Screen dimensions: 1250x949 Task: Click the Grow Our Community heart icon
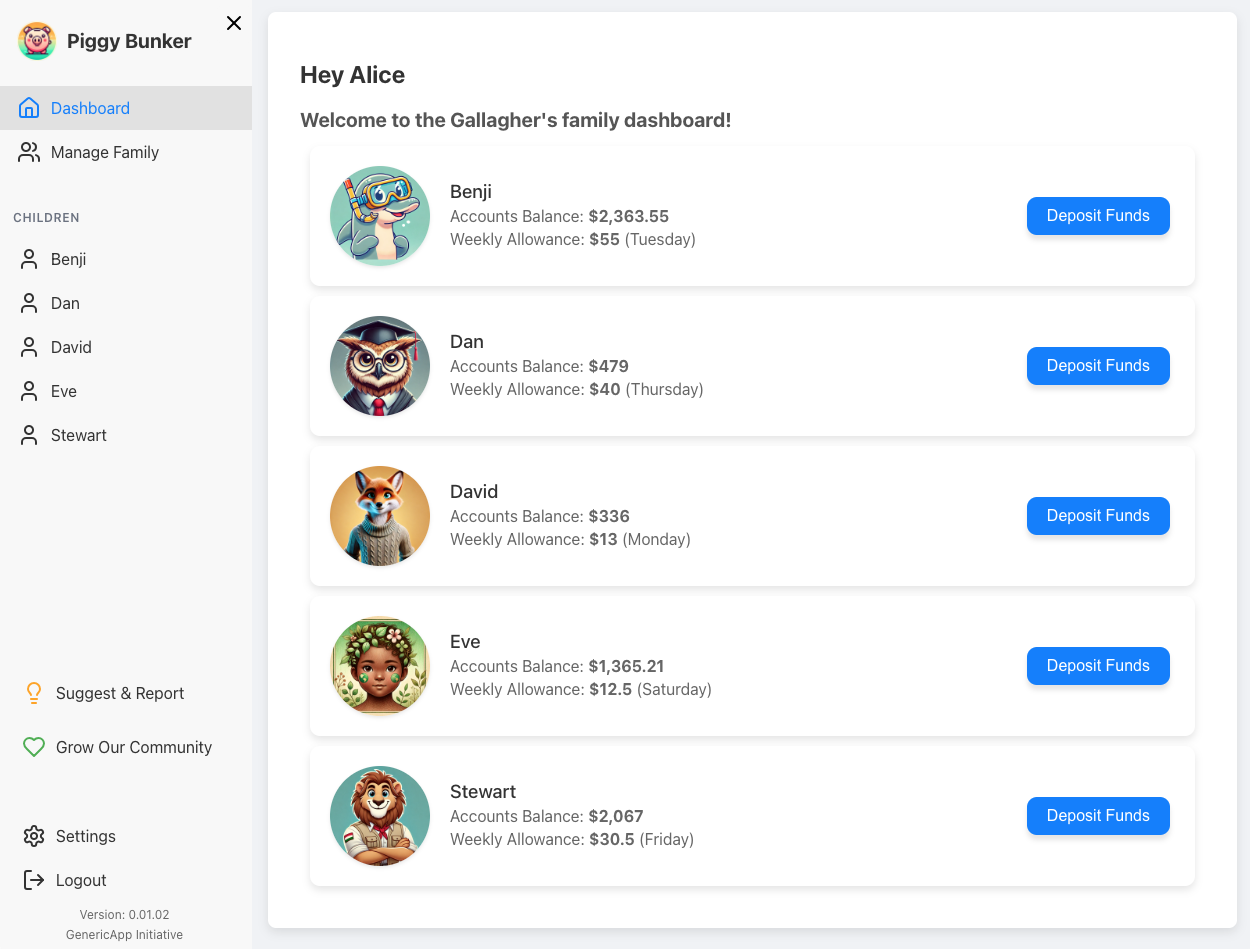pos(34,747)
